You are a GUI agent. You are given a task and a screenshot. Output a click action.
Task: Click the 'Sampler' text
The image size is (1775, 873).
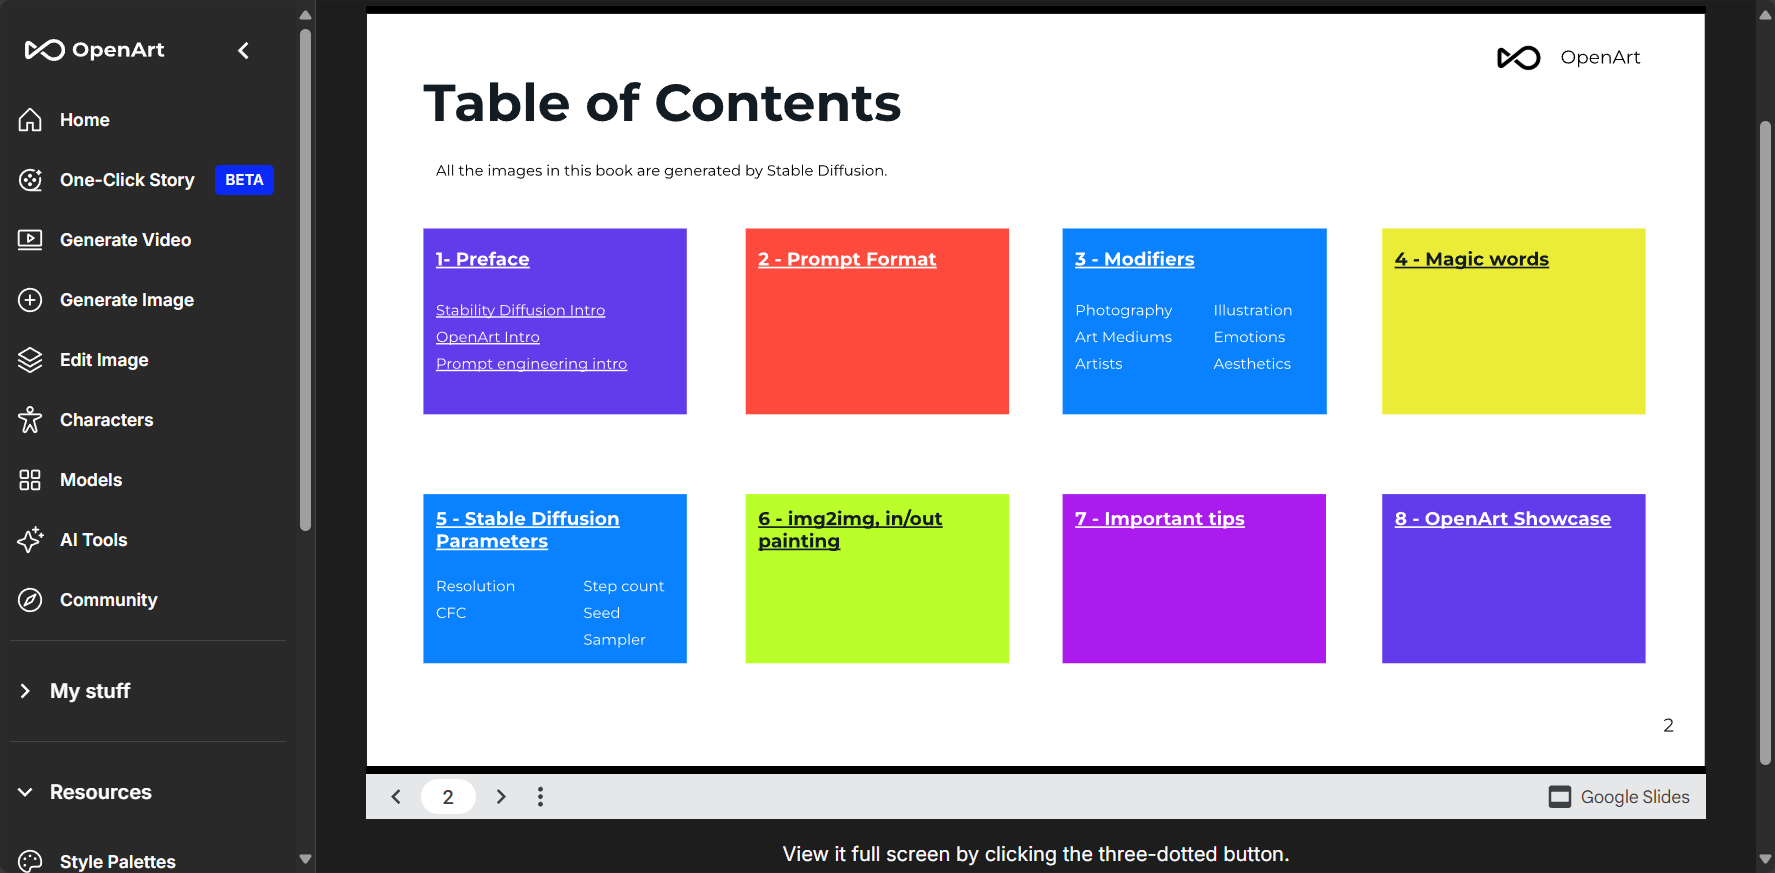tap(614, 640)
